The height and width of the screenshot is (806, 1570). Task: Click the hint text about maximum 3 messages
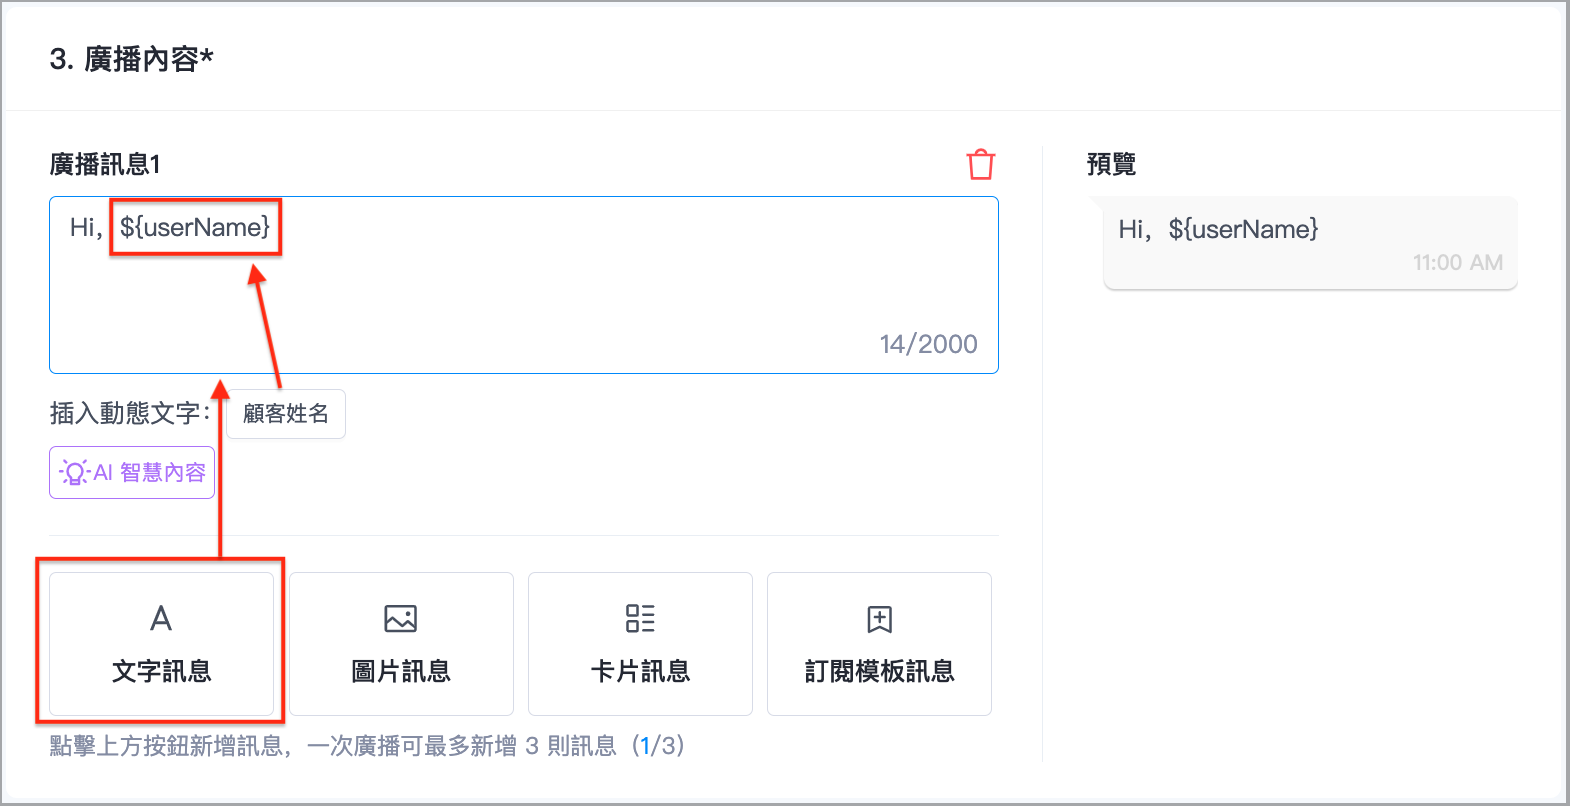(x=367, y=746)
